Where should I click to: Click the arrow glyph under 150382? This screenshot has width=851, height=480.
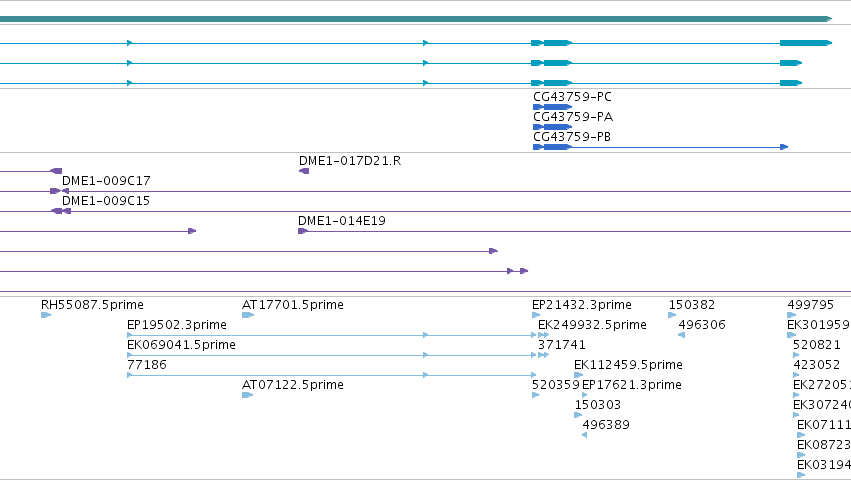[672, 315]
